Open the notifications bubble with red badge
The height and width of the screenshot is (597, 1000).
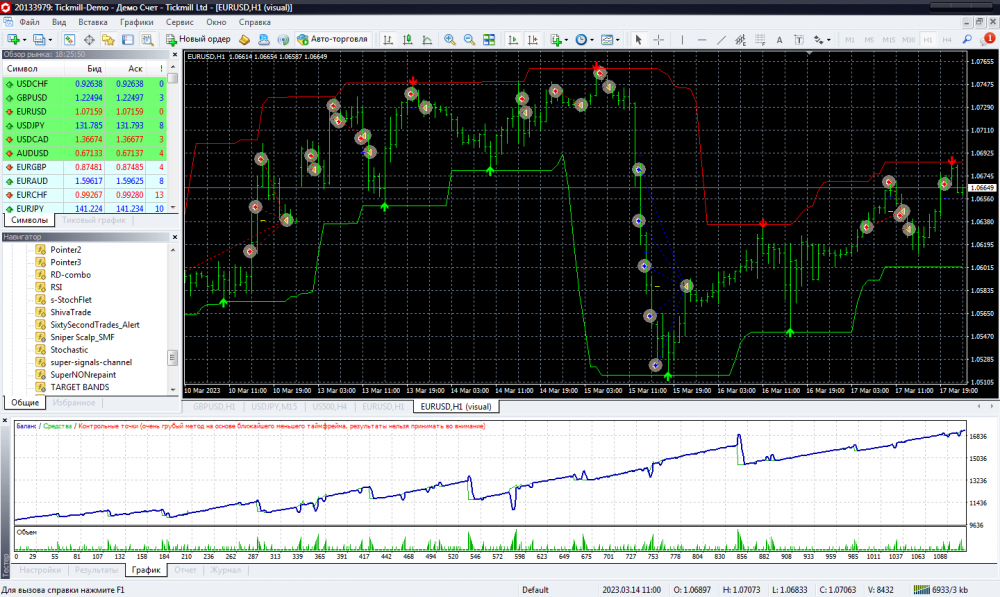pos(988,40)
